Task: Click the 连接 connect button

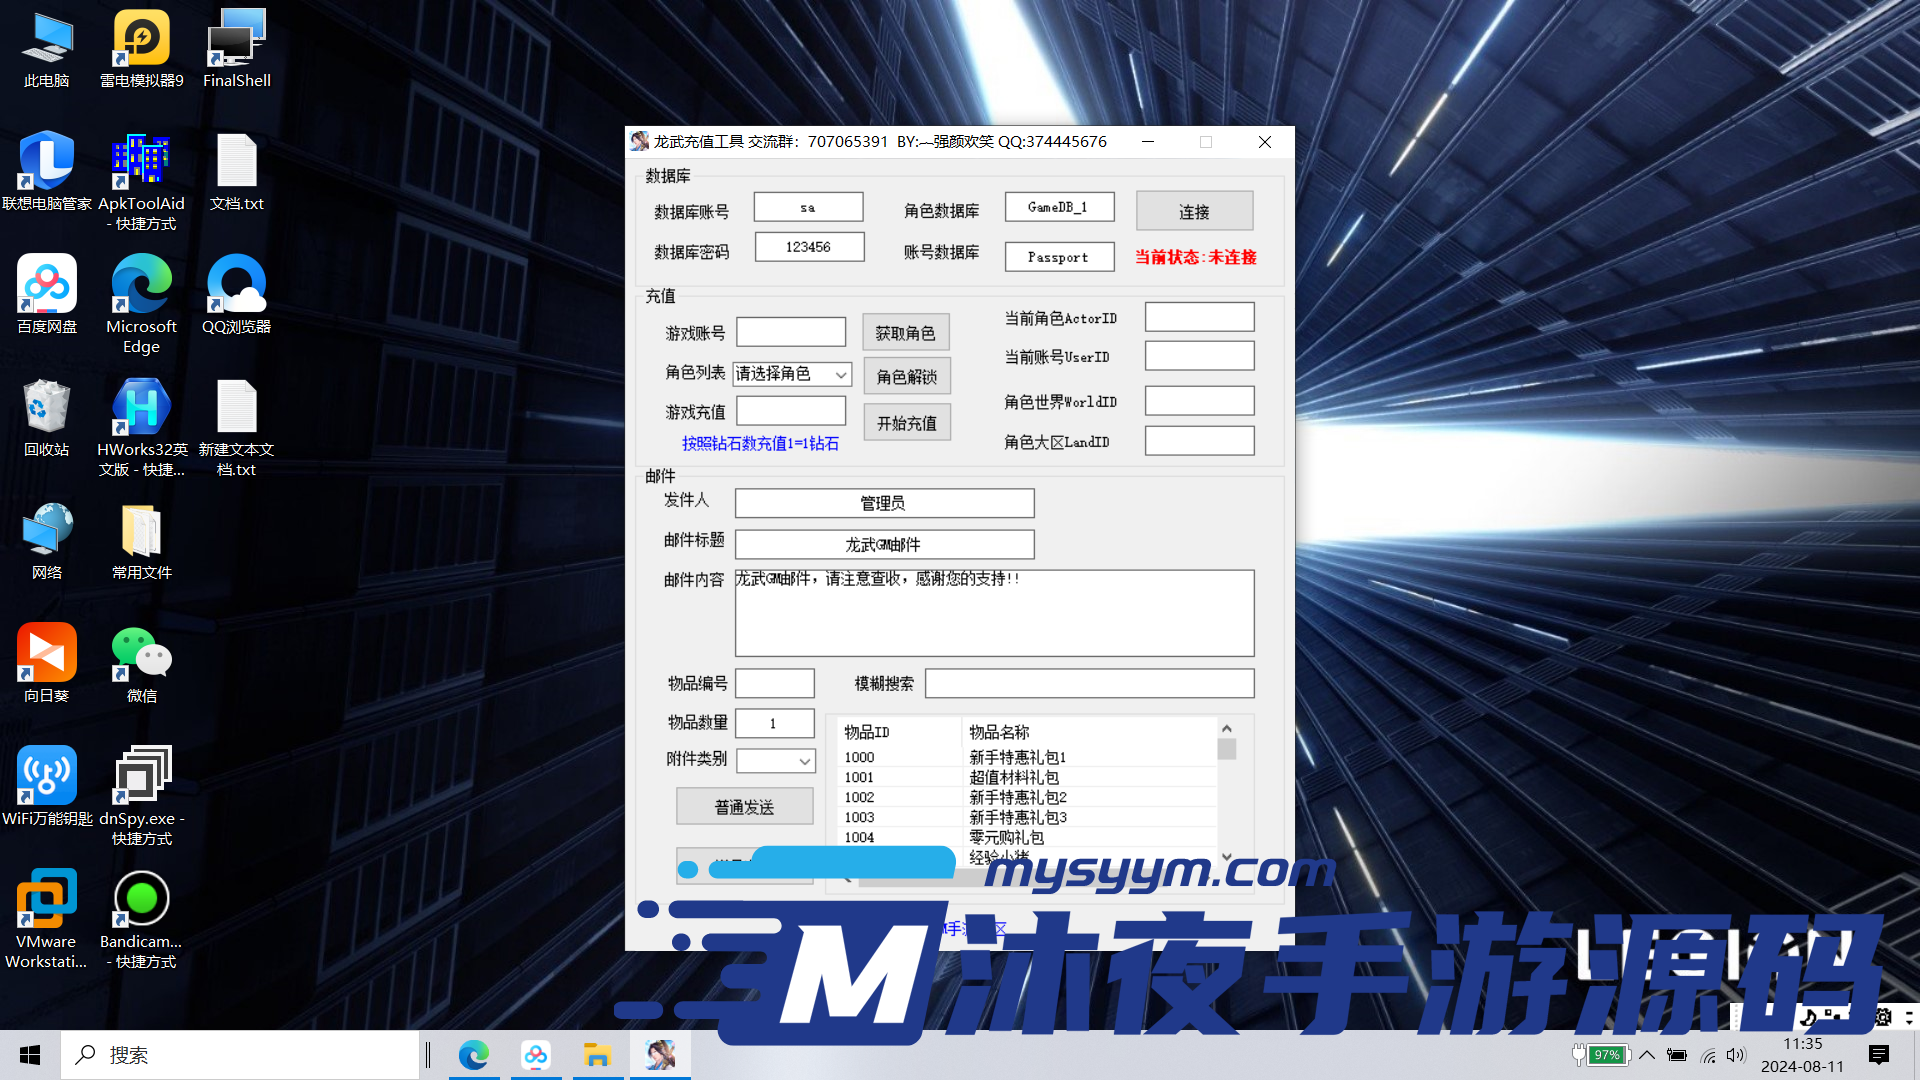Action: pos(1194,212)
